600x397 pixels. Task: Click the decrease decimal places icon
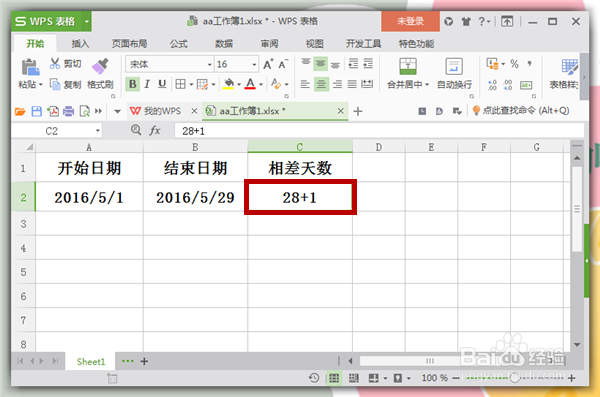click(508, 85)
